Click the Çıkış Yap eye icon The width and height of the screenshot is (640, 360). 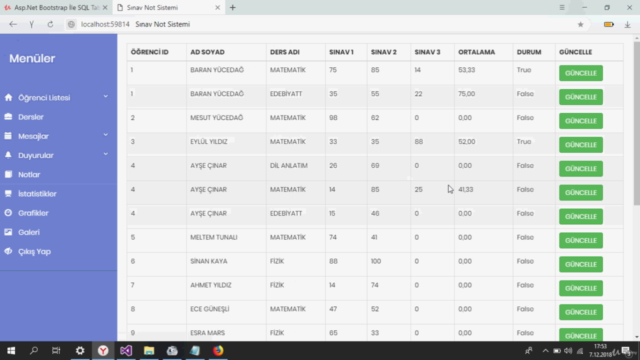pos(9,251)
